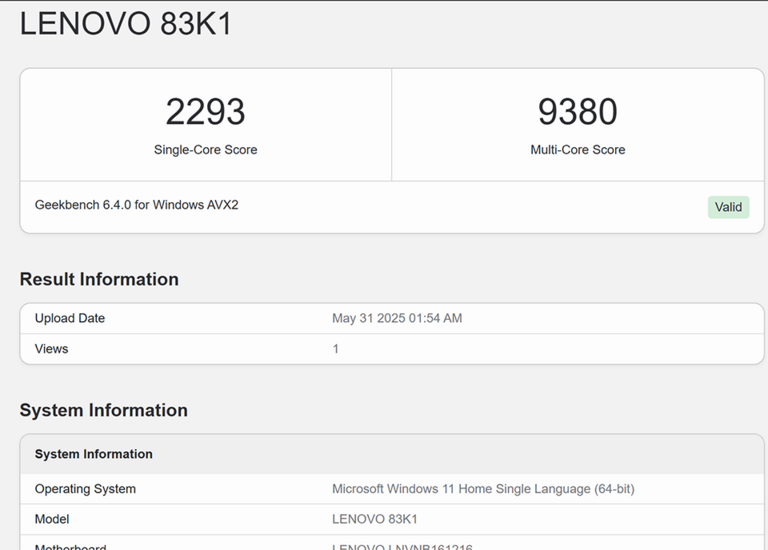Click the 9380 multi-core score number

pos(577,112)
